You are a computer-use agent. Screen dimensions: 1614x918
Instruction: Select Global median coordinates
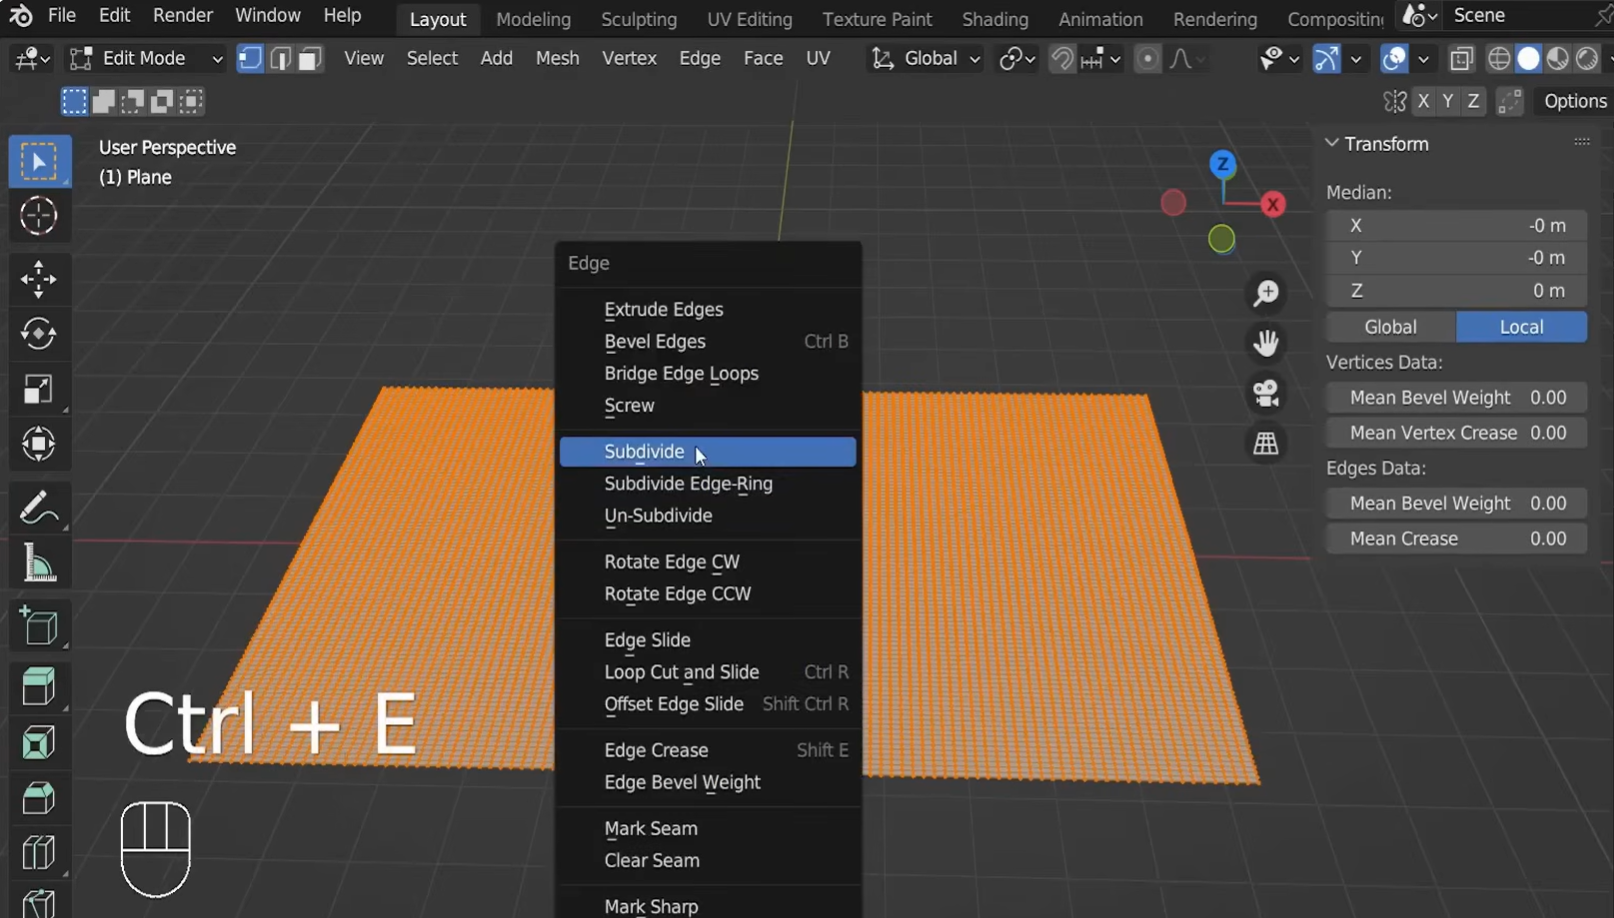pos(1390,327)
